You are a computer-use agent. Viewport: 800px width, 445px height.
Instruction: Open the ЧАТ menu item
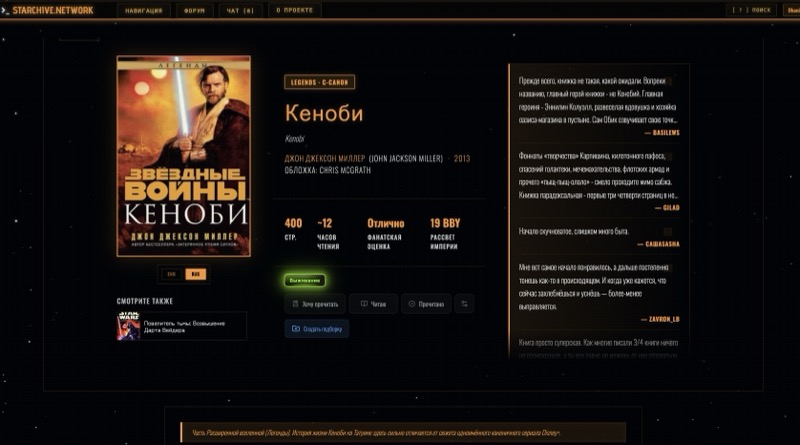pos(240,11)
